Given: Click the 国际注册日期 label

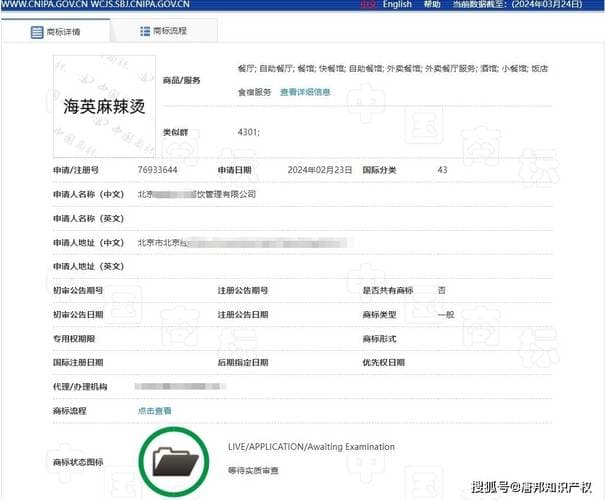Looking at the screenshot, I should pyautogui.click(x=78, y=363).
